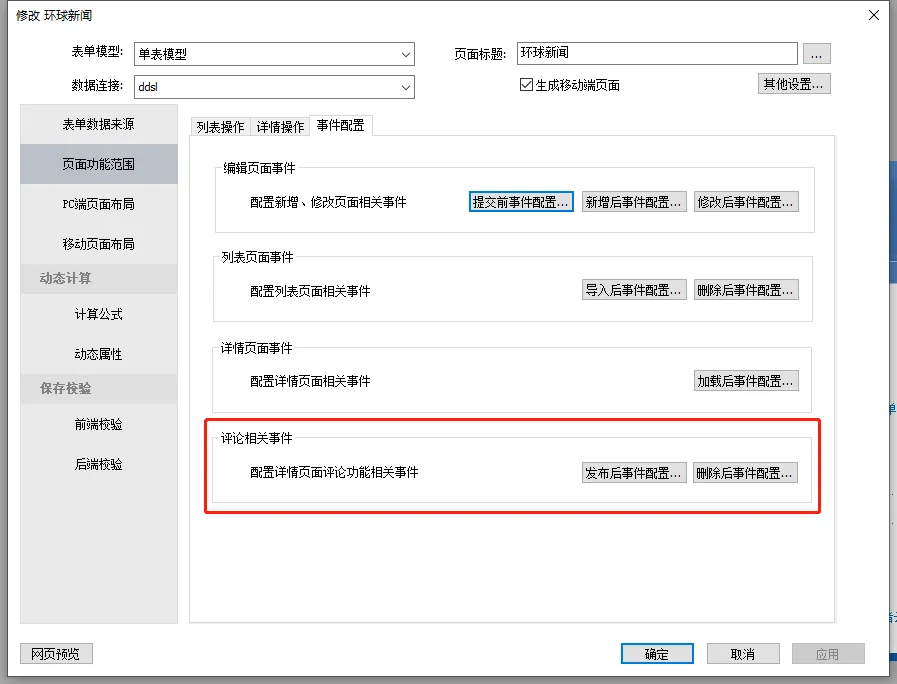
Task: Switch to the 详情操作 tab
Action: [280, 127]
